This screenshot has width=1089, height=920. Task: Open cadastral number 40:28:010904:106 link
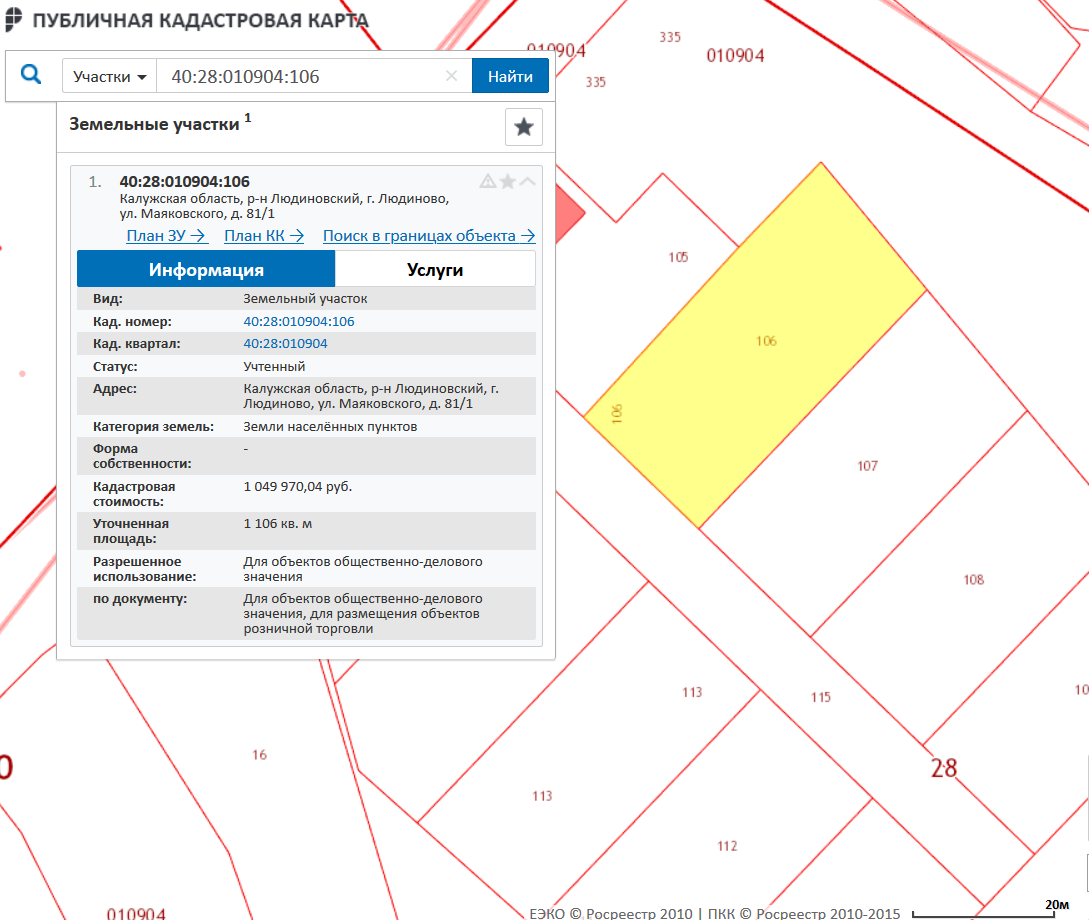299,322
